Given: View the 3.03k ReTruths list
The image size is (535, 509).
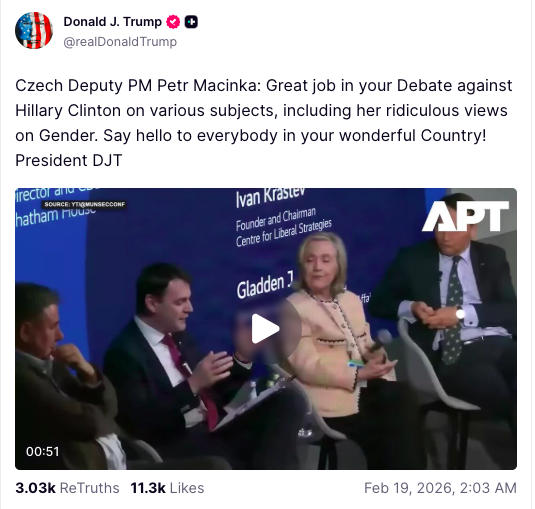Looking at the screenshot, I should (x=67, y=488).
